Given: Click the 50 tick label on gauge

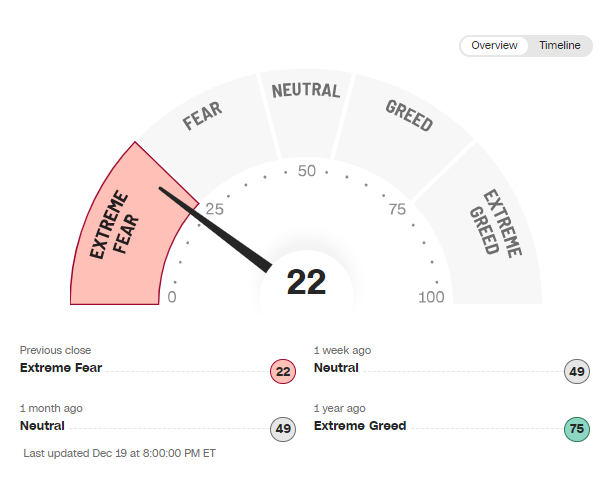Looking at the screenshot, I should [306, 171].
